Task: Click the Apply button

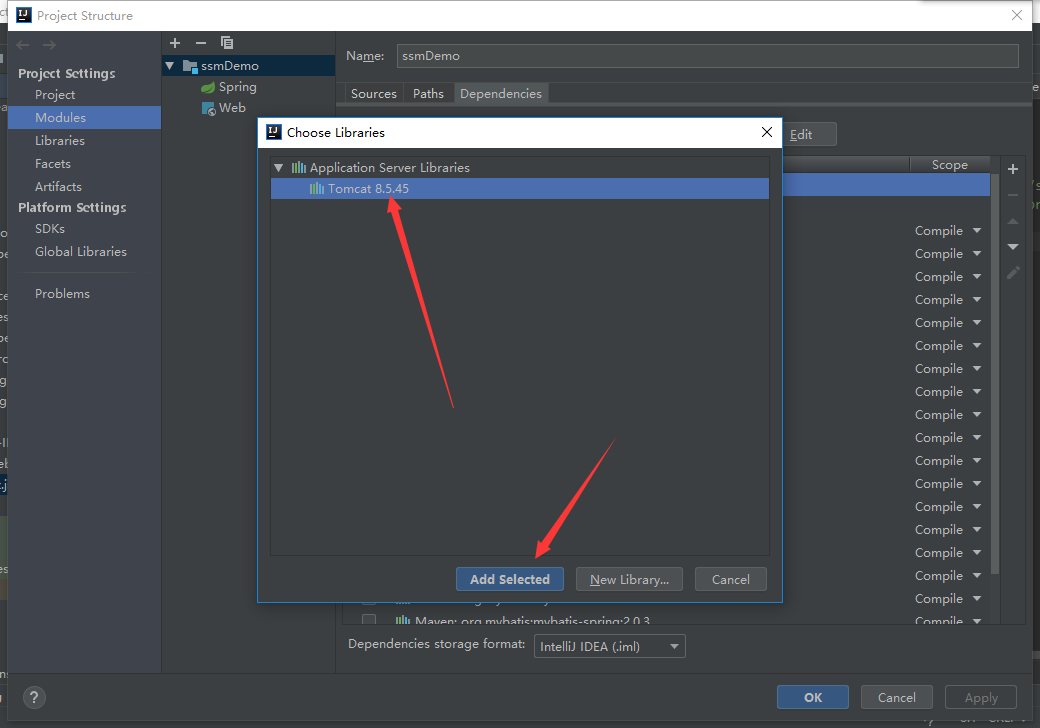Action: pyautogui.click(x=981, y=697)
